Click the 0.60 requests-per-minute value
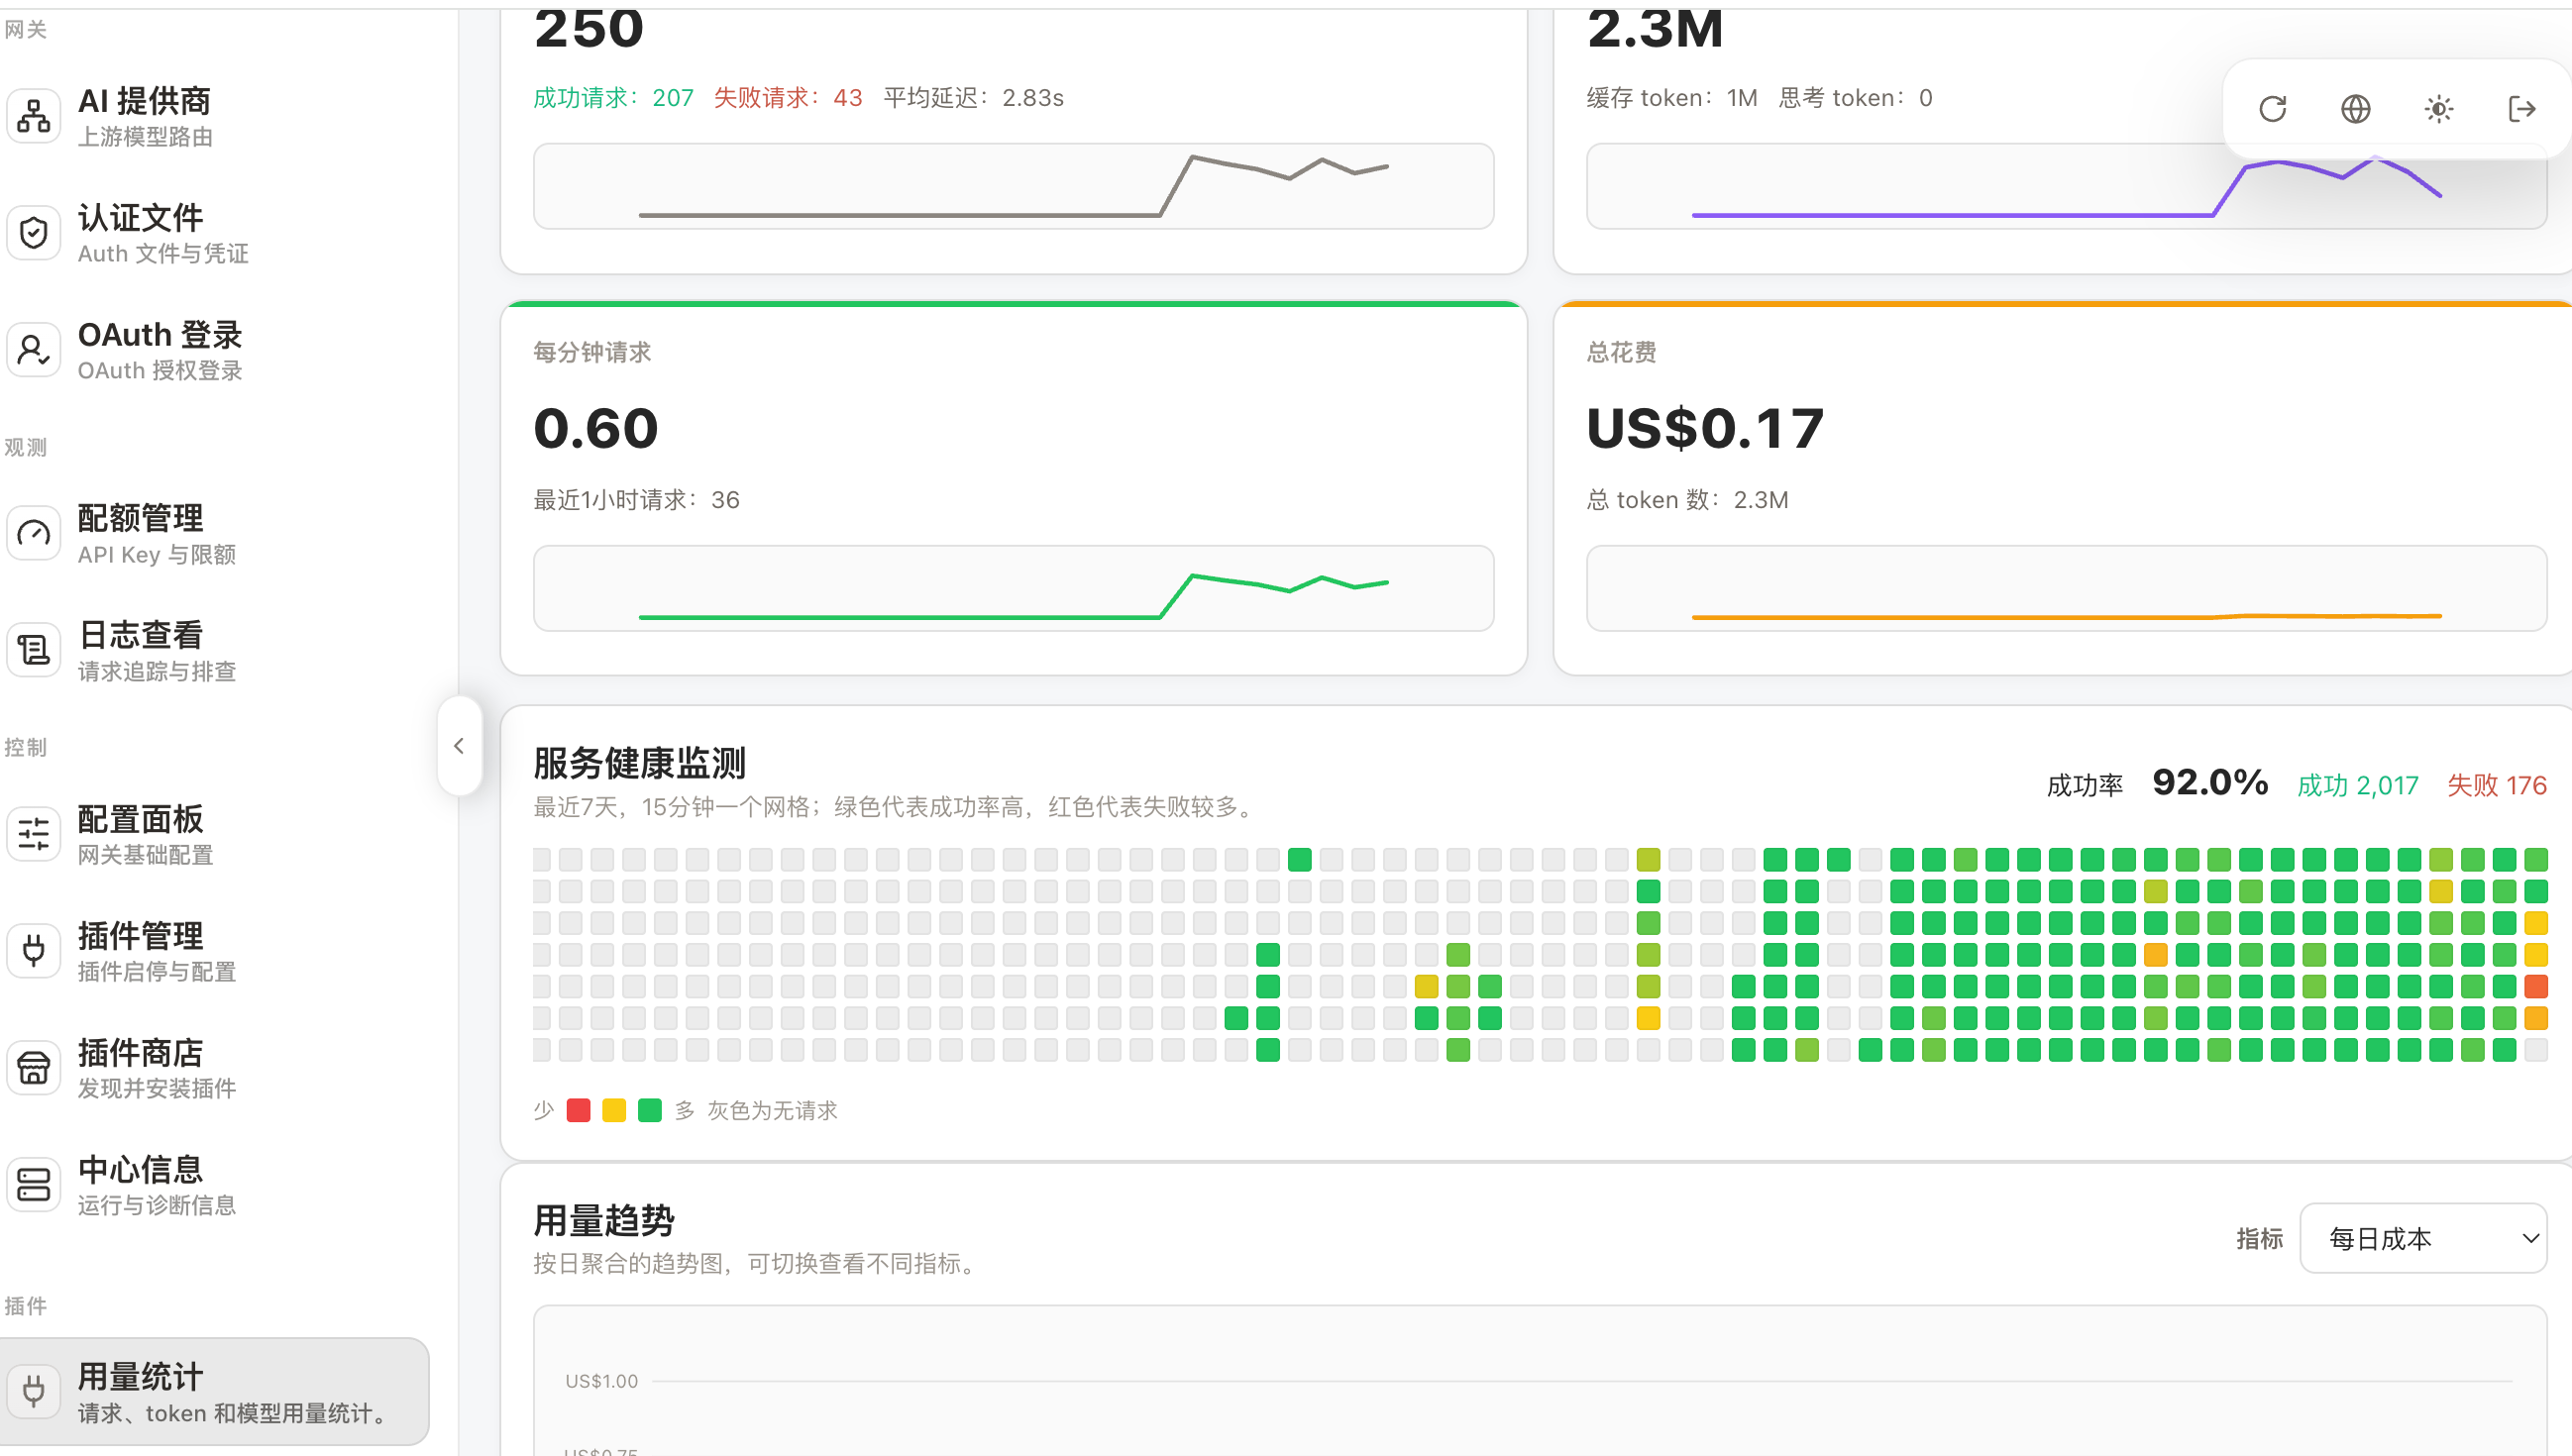The height and width of the screenshot is (1456, 2572). [x=596, y=429]
